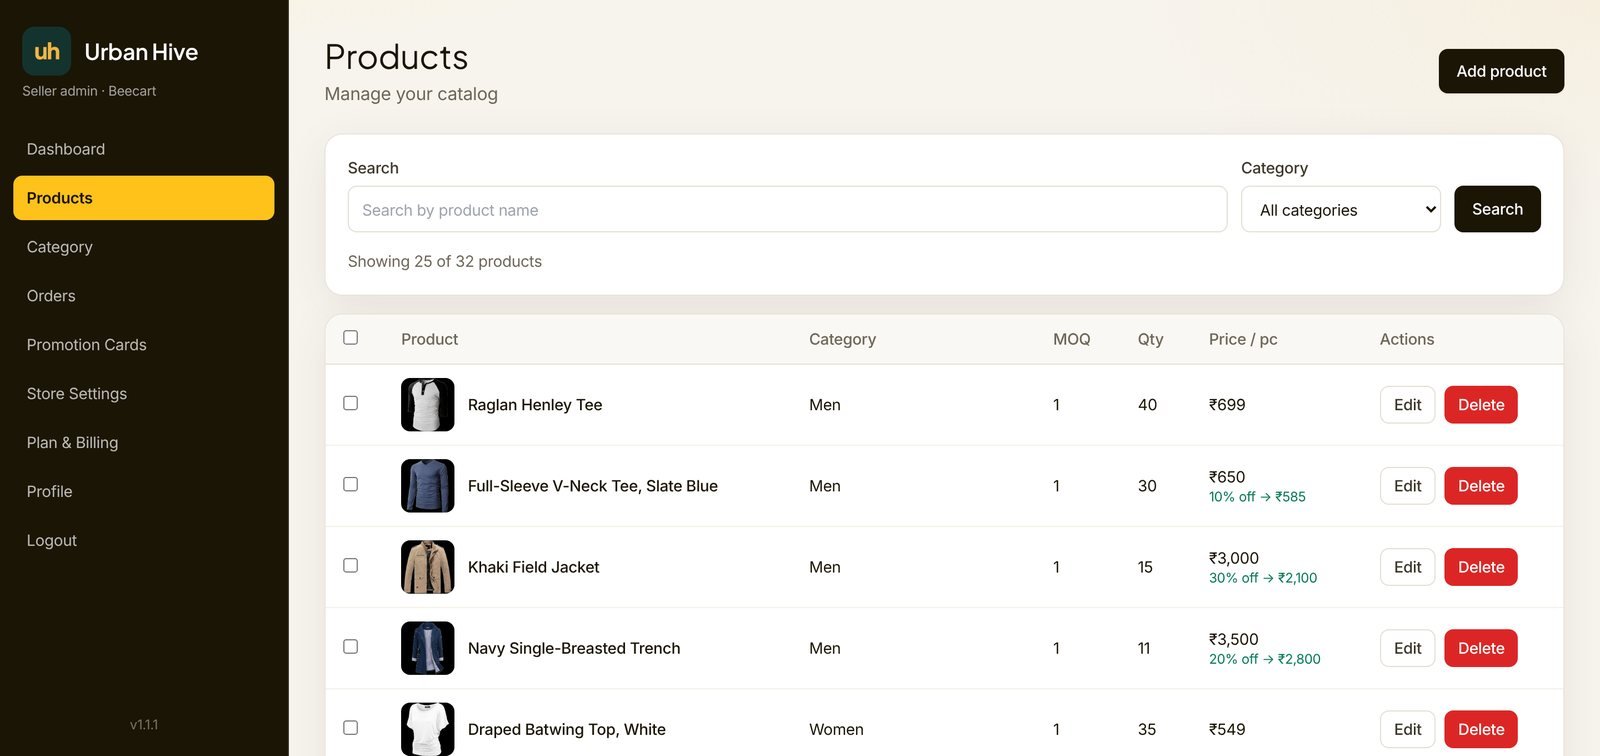
Task: Open Orders in the sidebar
Action: point(143,296)
